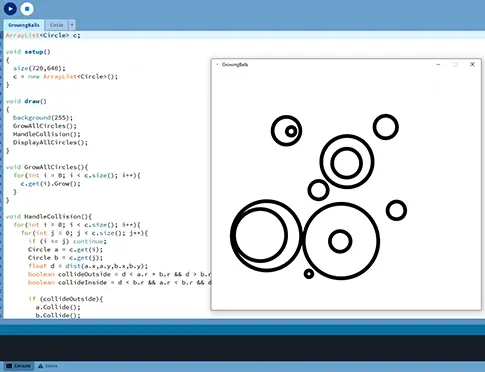The image size is (485, 372).
Task: Click the 'a.Collide();' line
Action: (x=58, y=307)
